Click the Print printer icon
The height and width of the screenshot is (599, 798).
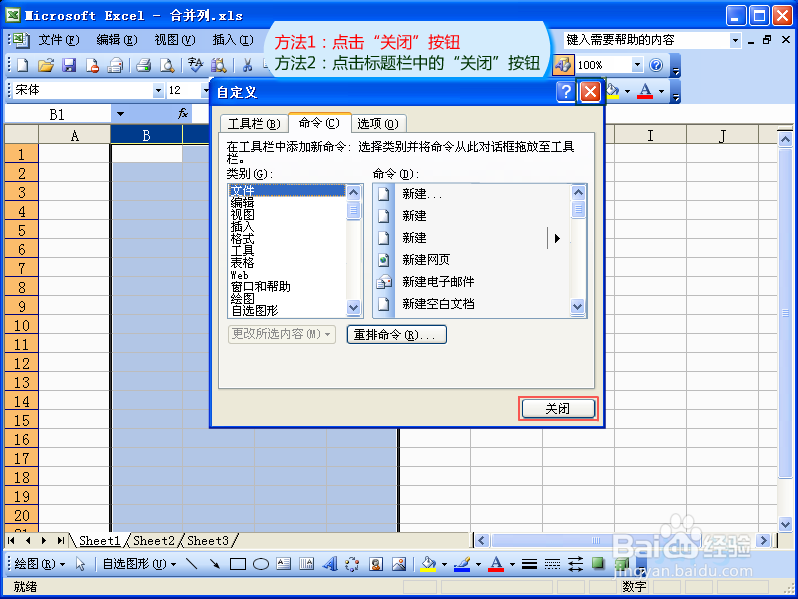coord(144,65)
